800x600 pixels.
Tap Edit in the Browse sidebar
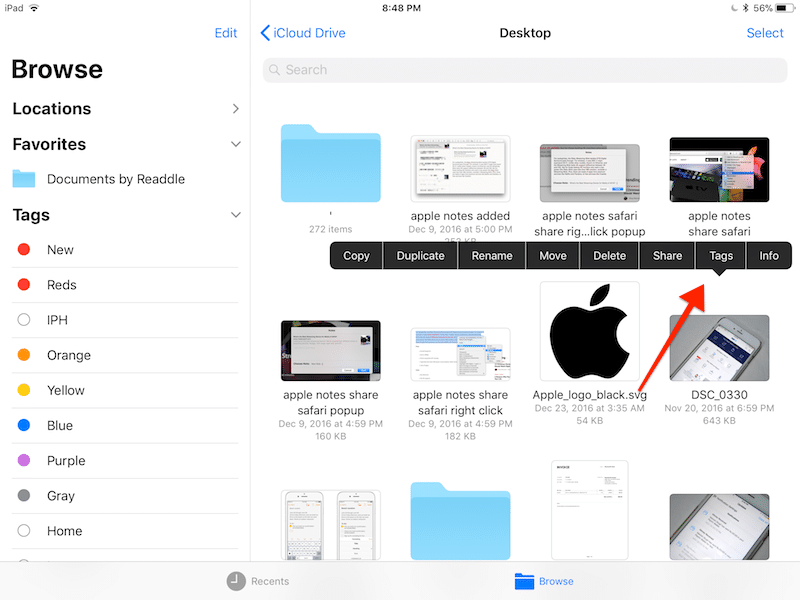pos(226,33)
